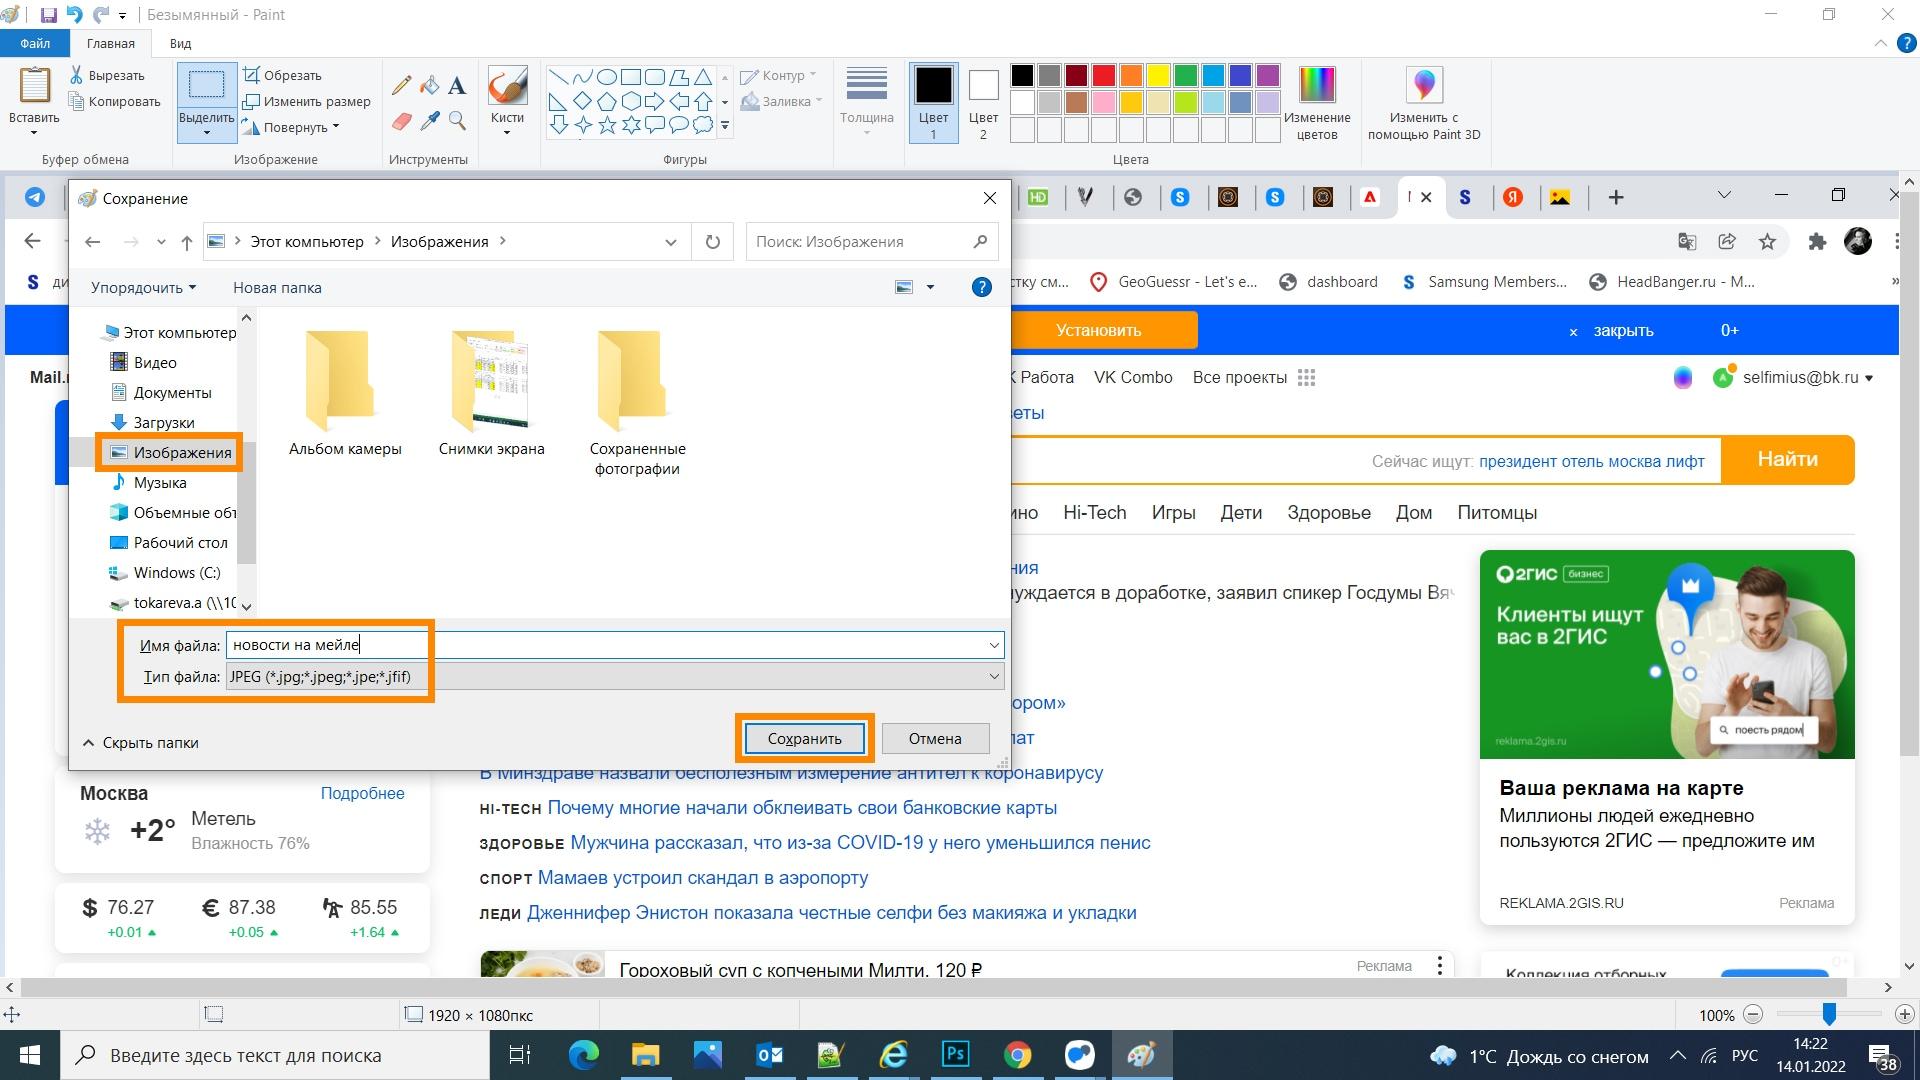Select the Pencil tool in Paint
The height and width of the screenshot is (1080, 1920).
[x=401, y=86]
